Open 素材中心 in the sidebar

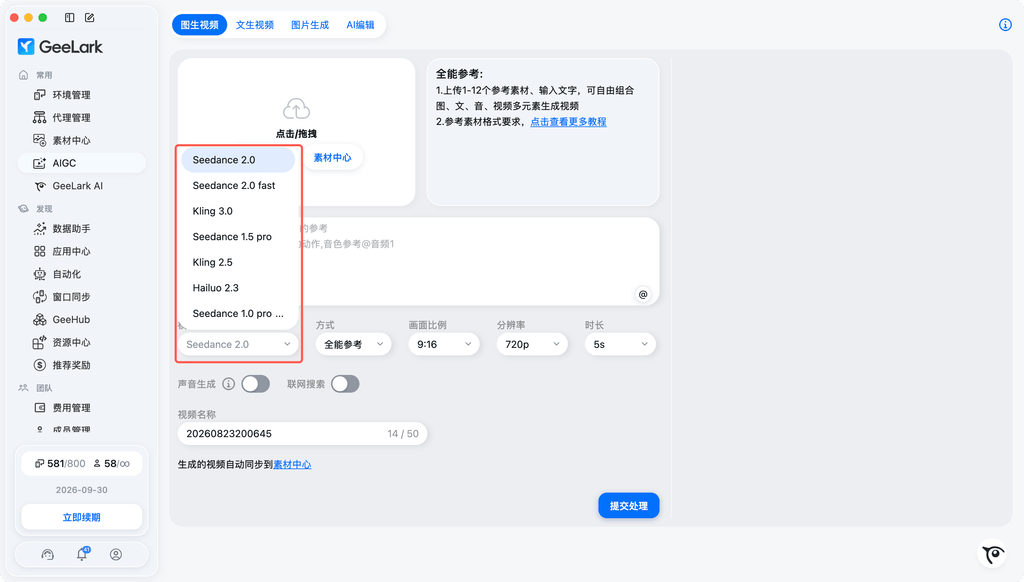click(82, 140)
